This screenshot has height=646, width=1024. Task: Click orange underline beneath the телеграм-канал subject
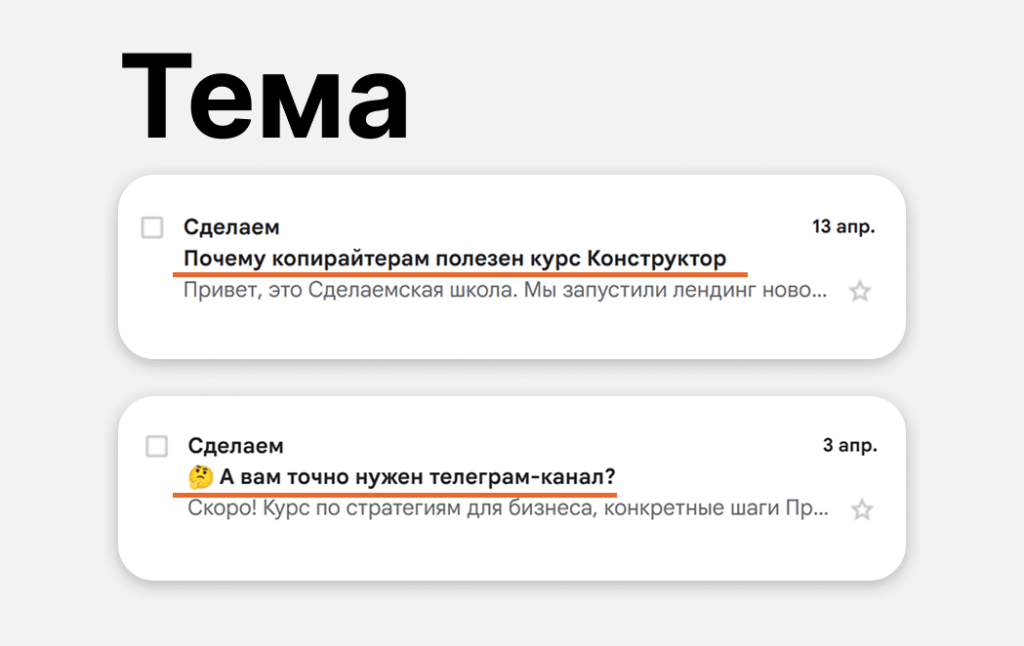click(x=394, y=494)
